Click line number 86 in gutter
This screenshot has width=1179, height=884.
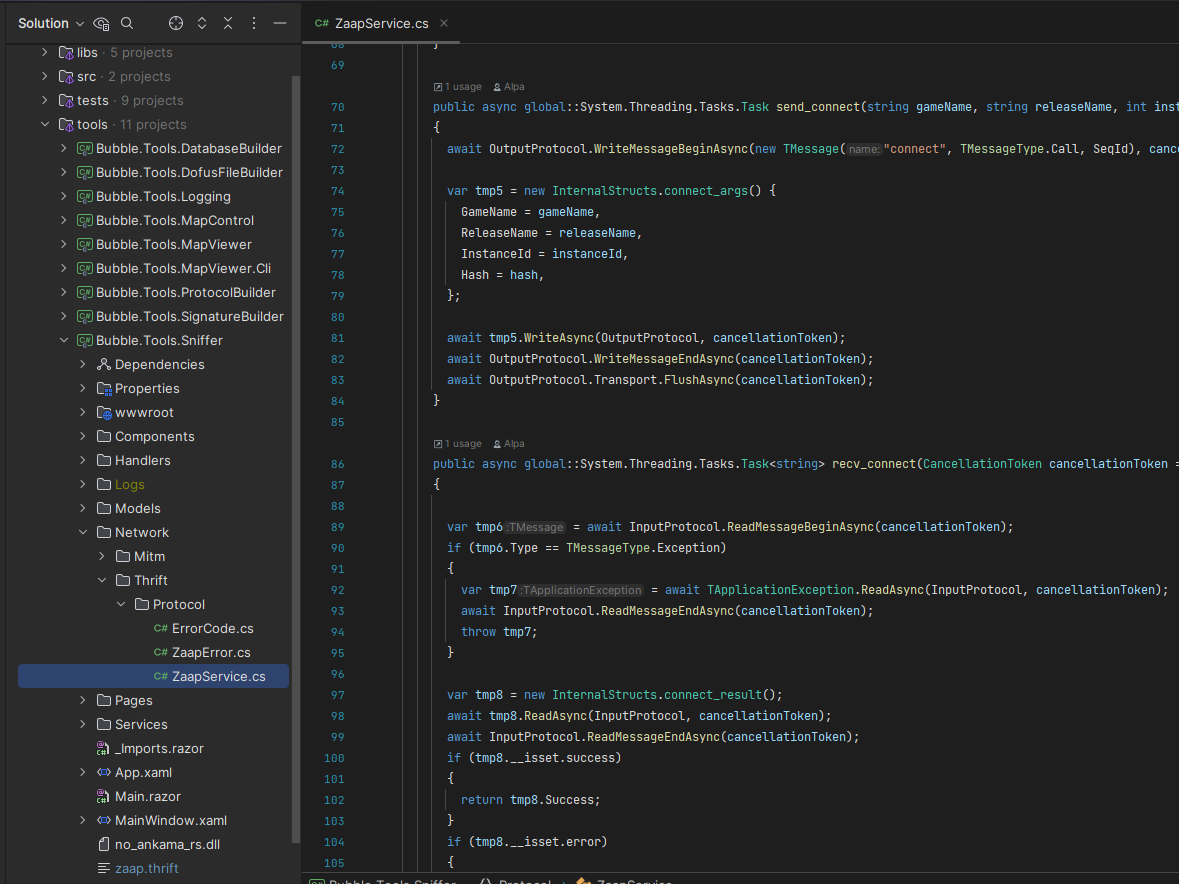pyautogui.click(x=337, y=465)
